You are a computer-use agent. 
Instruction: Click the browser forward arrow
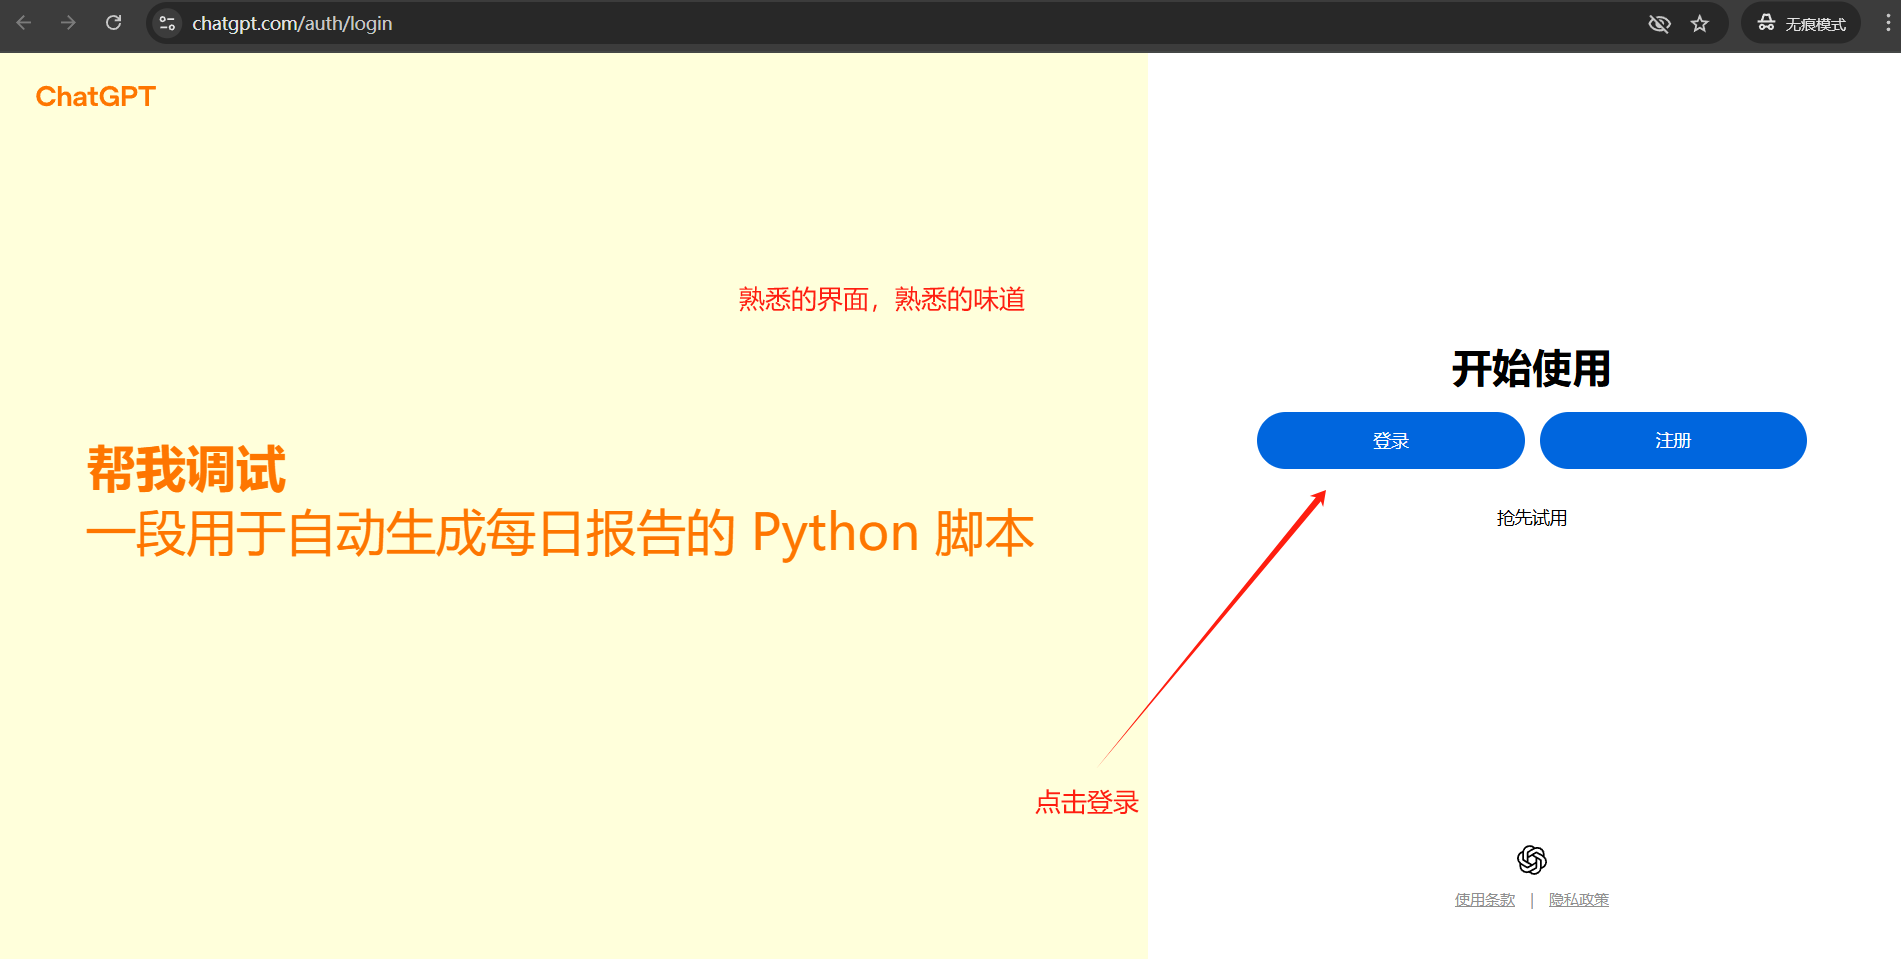coord(68,23)
